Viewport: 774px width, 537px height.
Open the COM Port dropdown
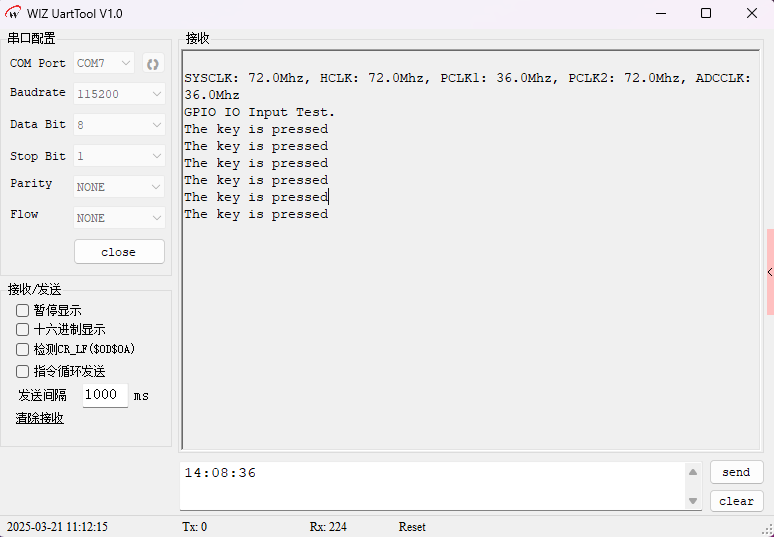pos(104,63)
